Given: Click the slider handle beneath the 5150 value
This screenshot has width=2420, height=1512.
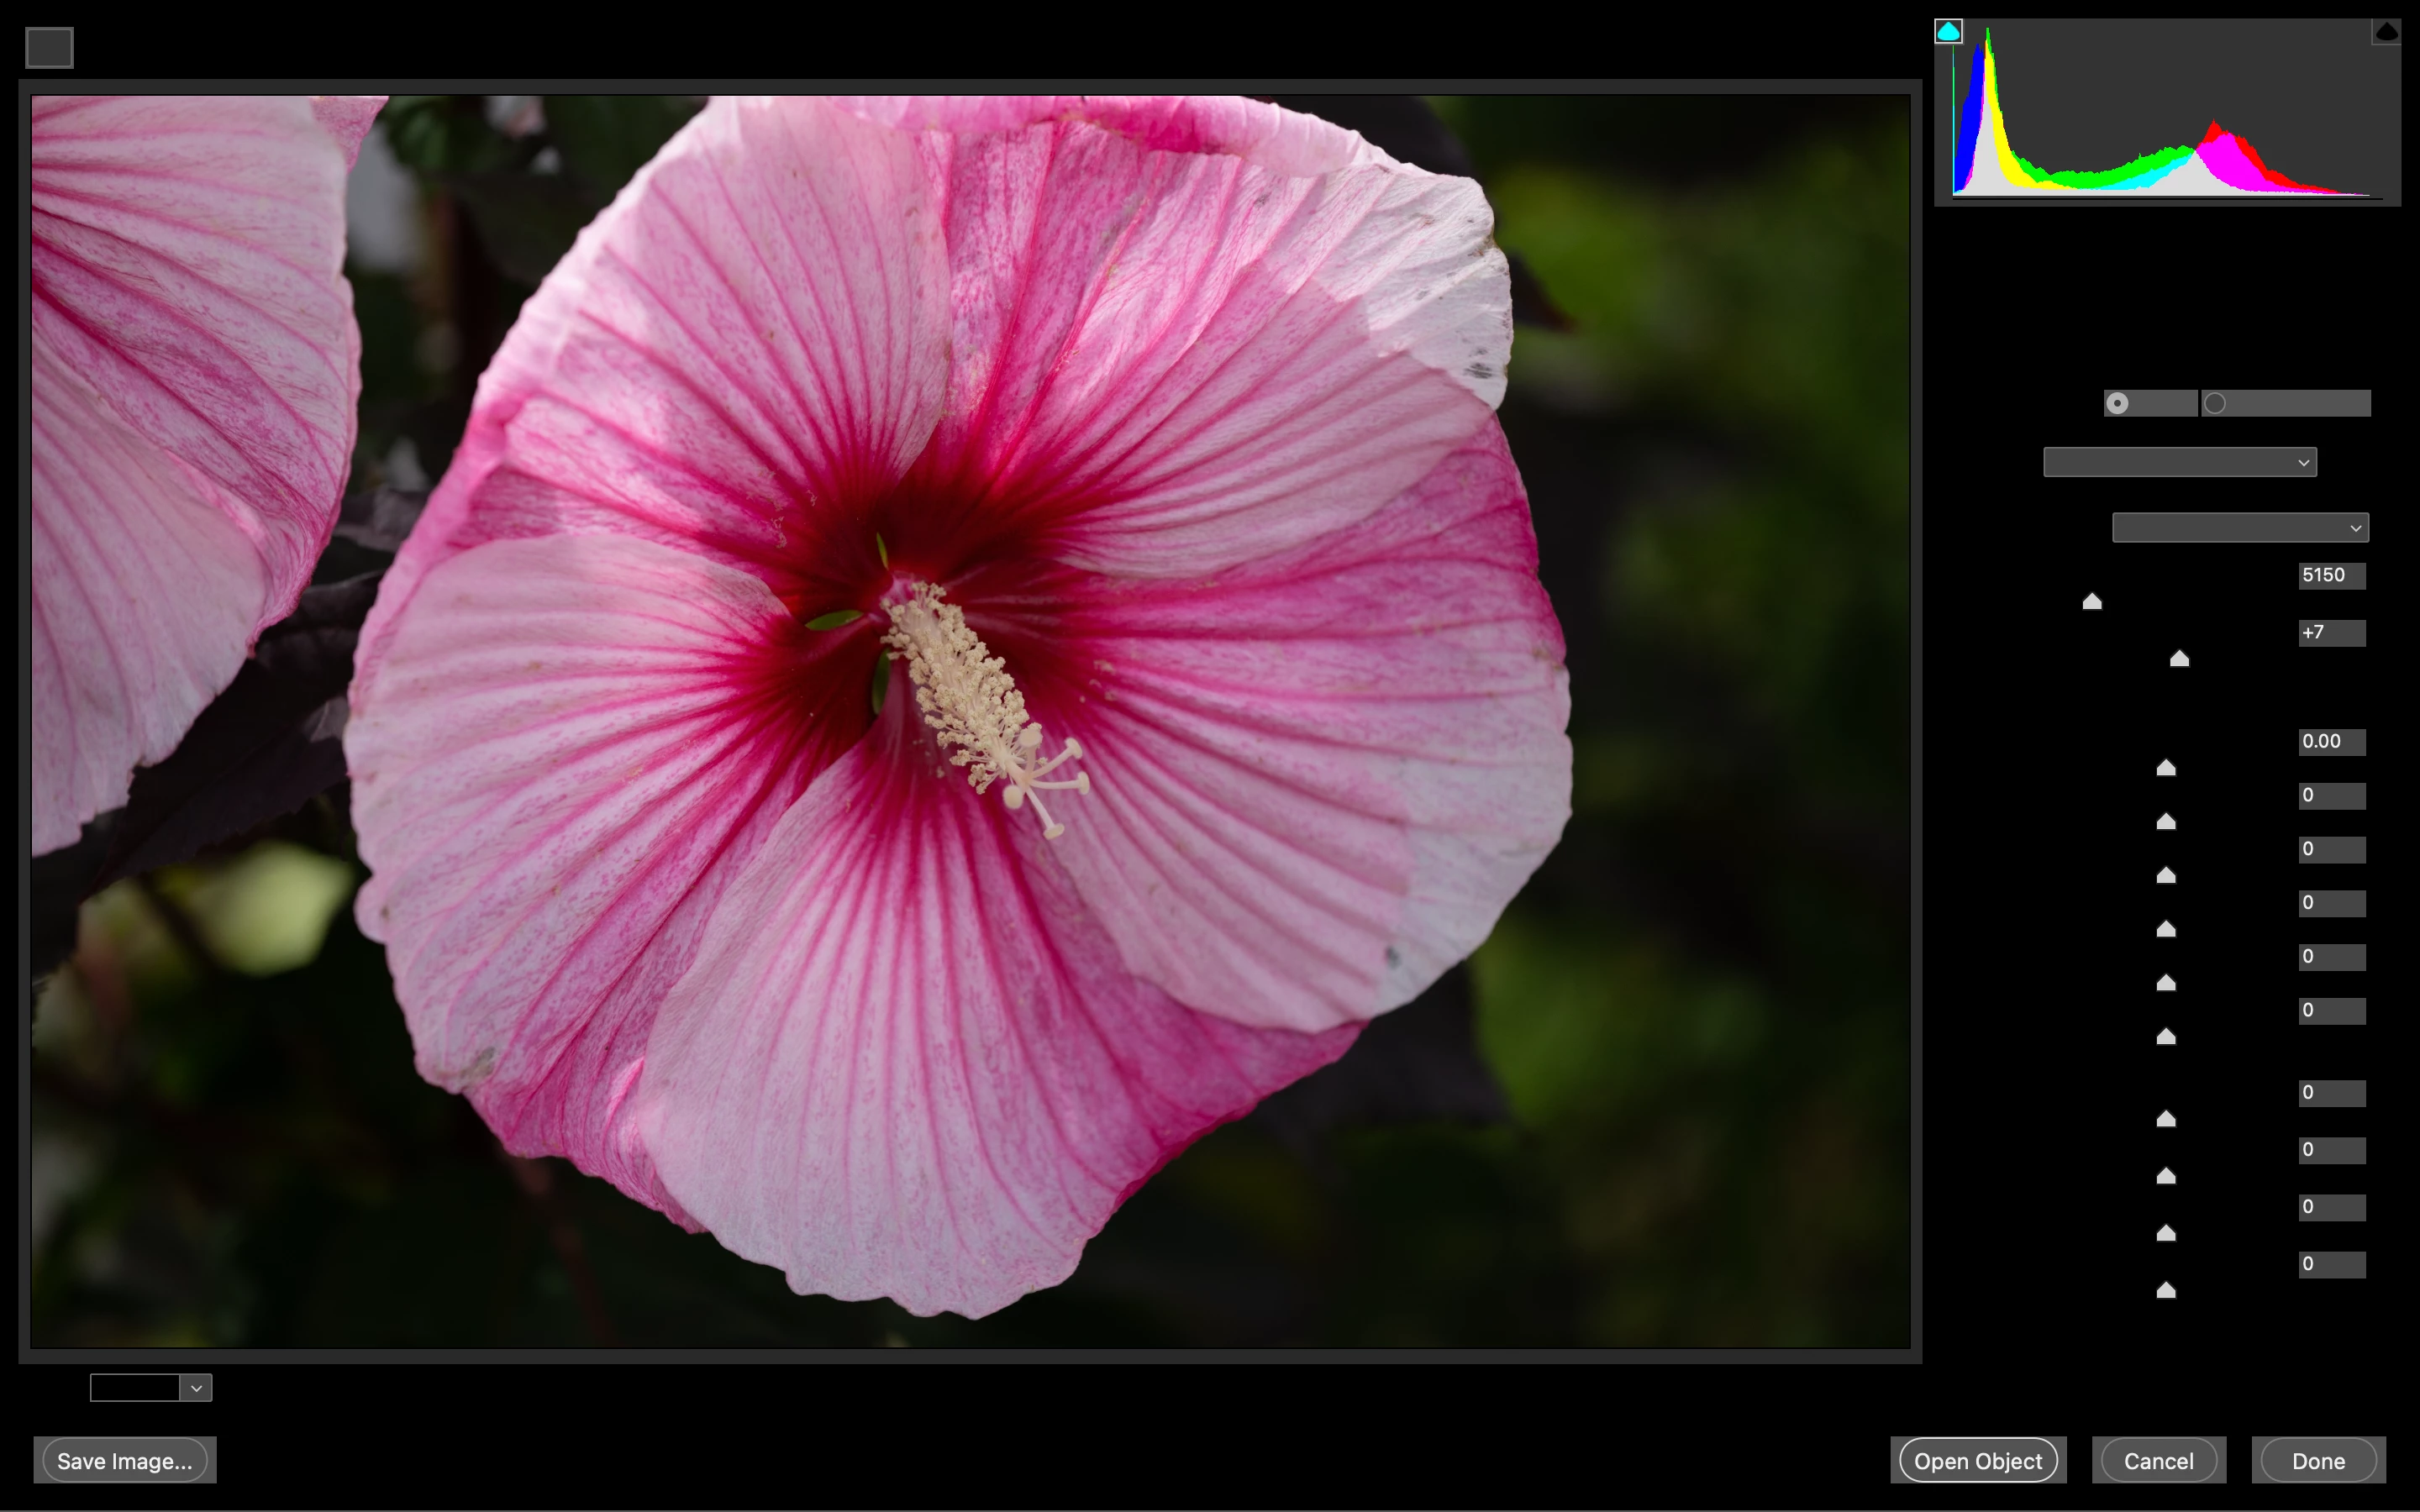Looking at the screenshot, I should coord(2092,601).
